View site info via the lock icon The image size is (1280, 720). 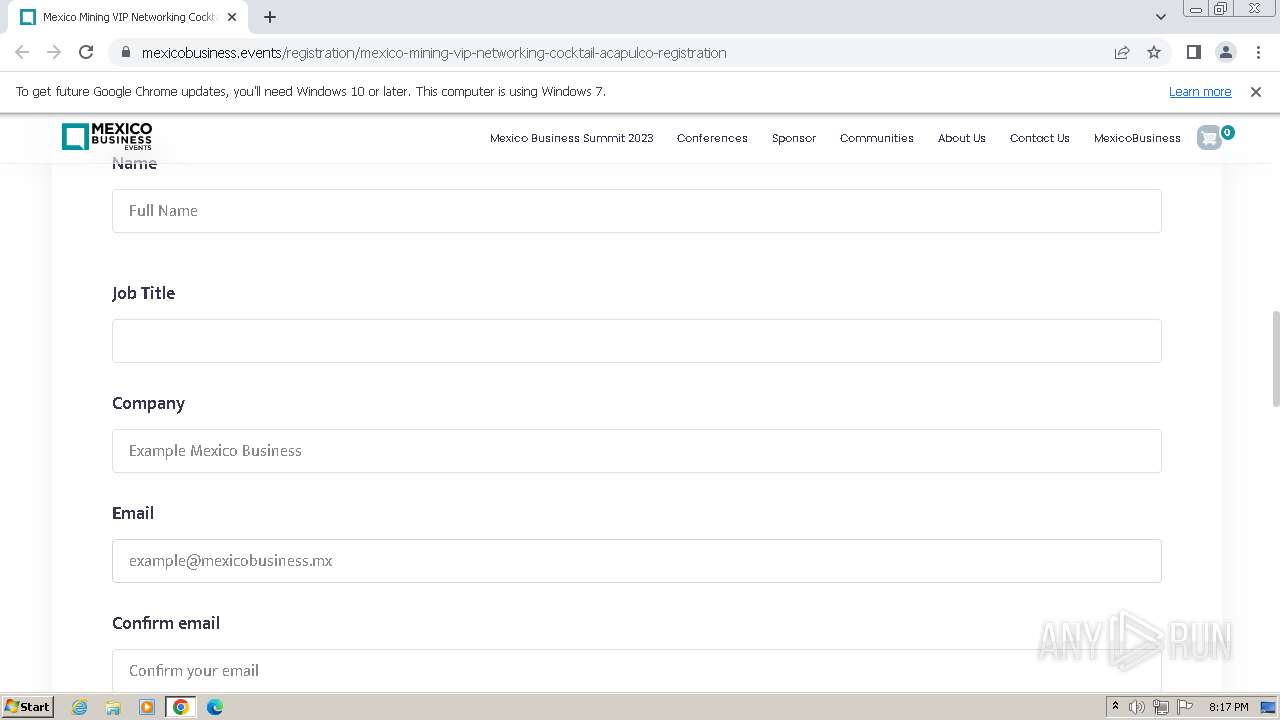click(125, 52)
